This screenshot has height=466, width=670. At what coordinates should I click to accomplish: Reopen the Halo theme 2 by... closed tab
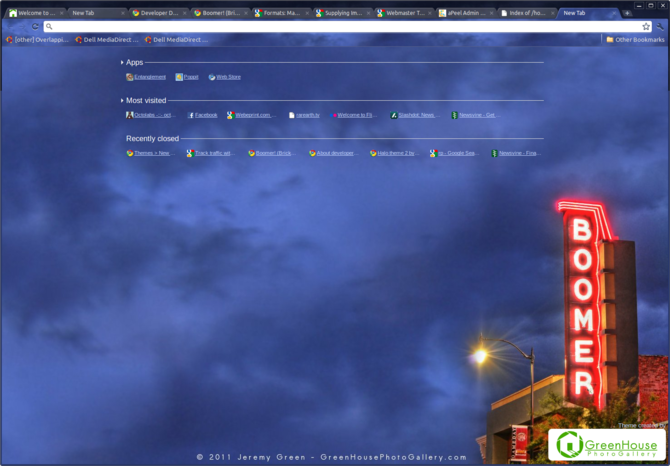(x=394, y=153)
